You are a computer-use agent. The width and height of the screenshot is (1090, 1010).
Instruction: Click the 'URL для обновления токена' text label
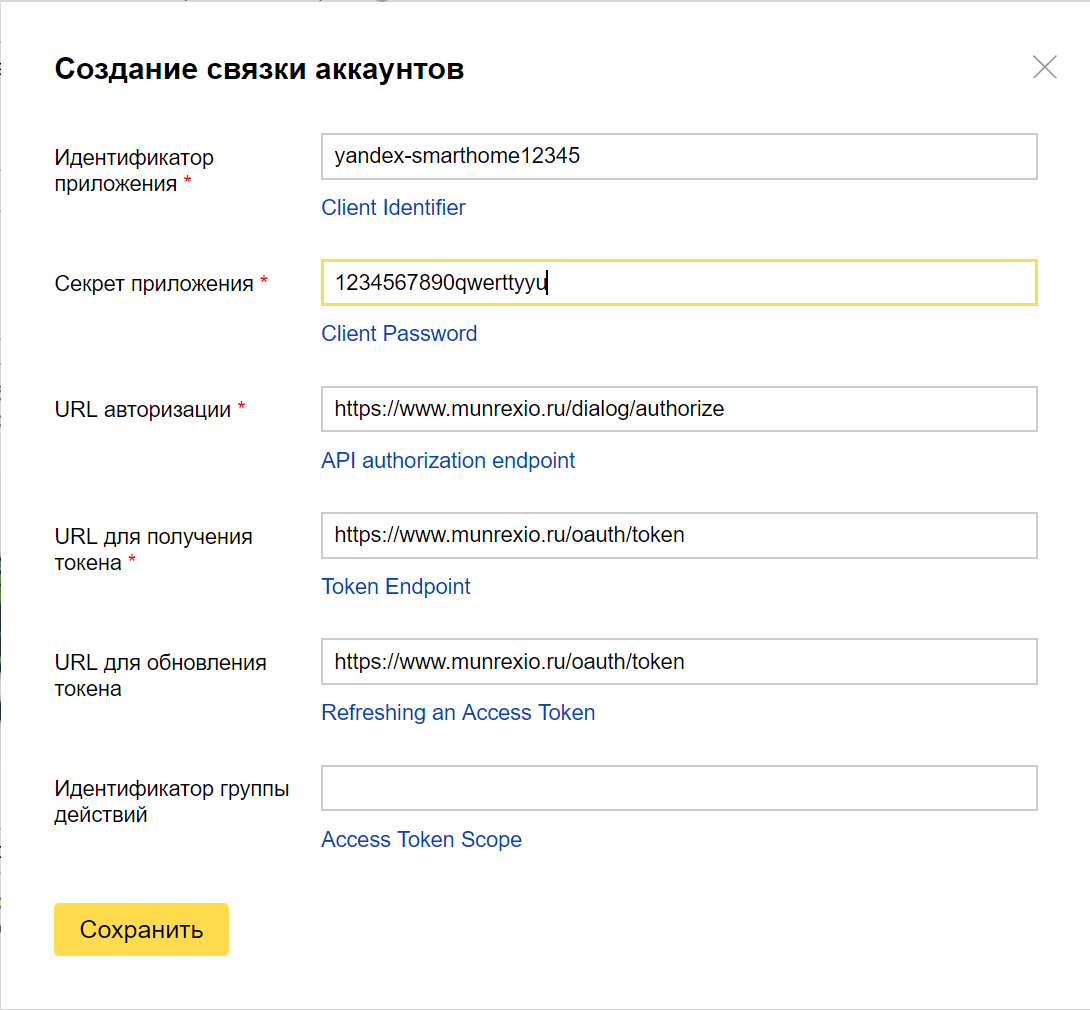click(x=160, y=675)
